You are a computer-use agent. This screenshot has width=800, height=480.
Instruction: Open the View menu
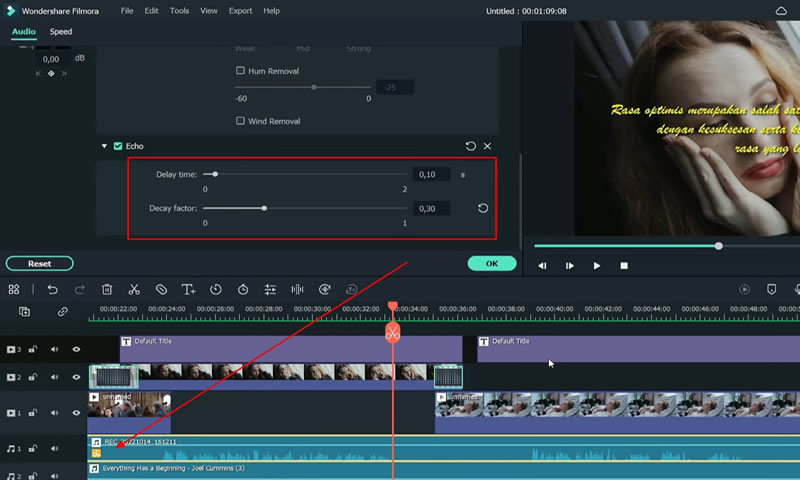pyautogui.click(x=208, y=11)
